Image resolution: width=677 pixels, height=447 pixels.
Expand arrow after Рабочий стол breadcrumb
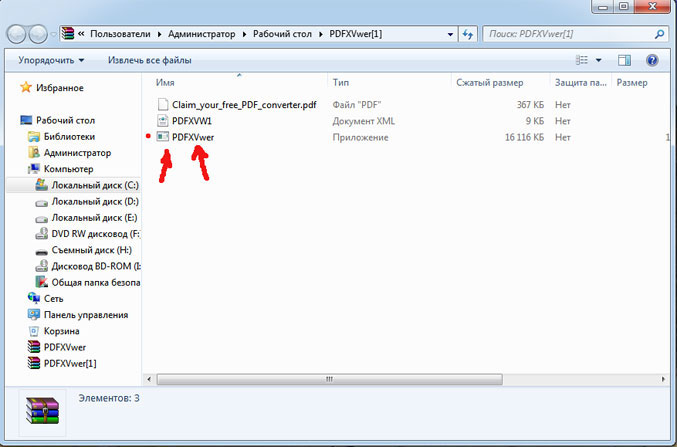(x=321, y=34)
